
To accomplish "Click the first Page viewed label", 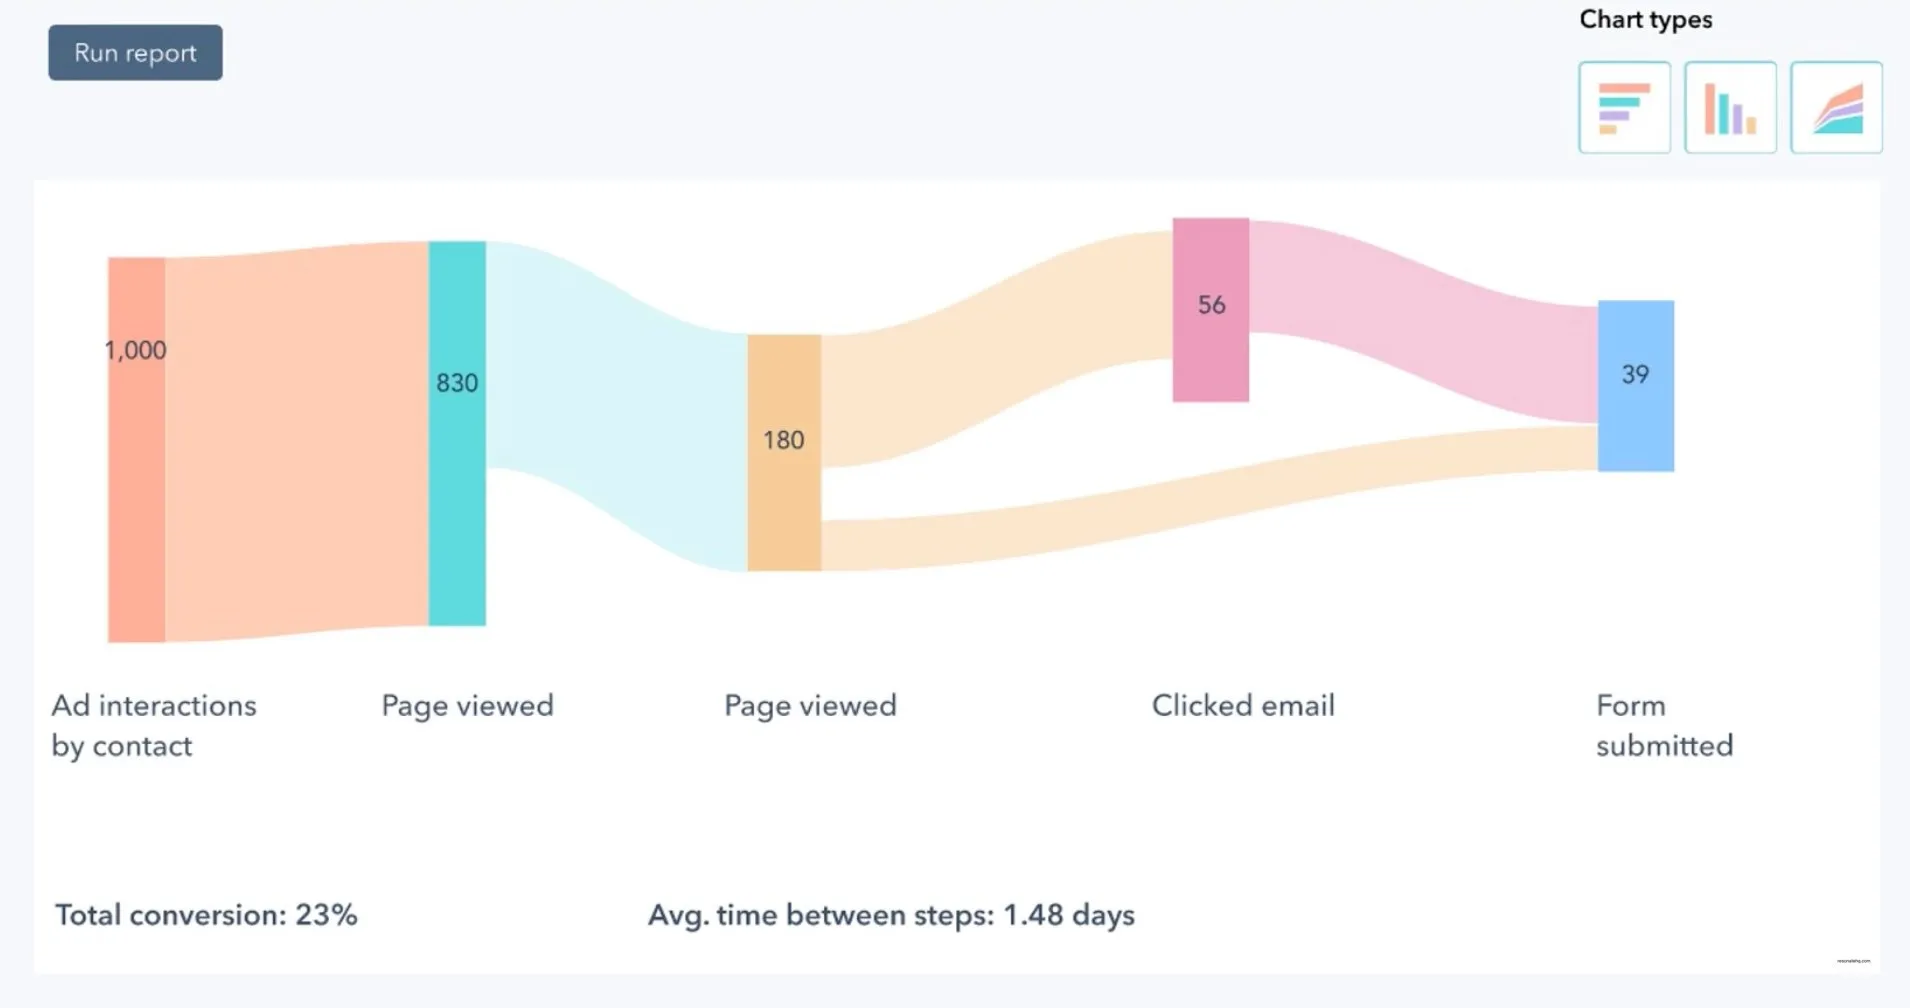I will 467,705.
